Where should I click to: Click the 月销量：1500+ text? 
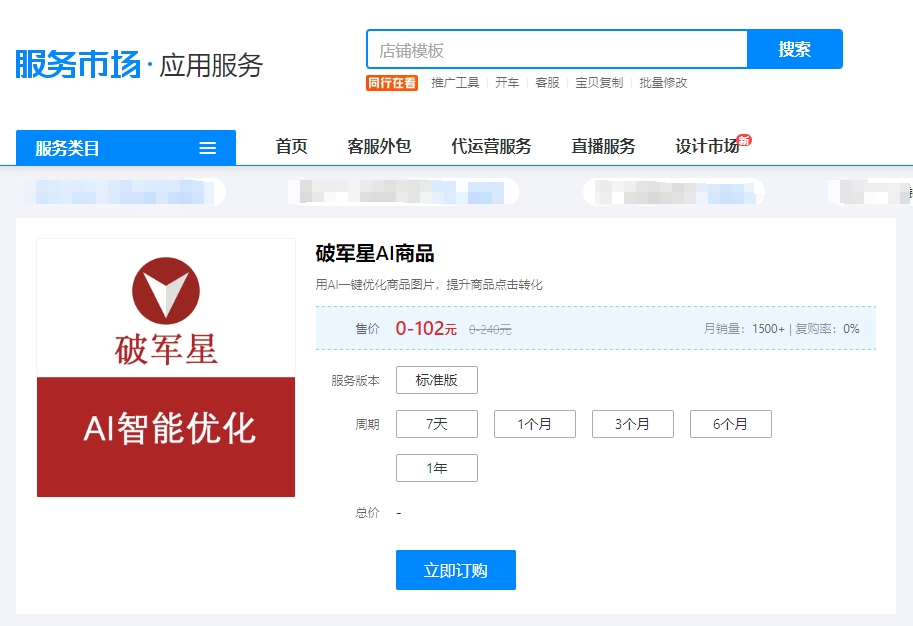(744, 328)
